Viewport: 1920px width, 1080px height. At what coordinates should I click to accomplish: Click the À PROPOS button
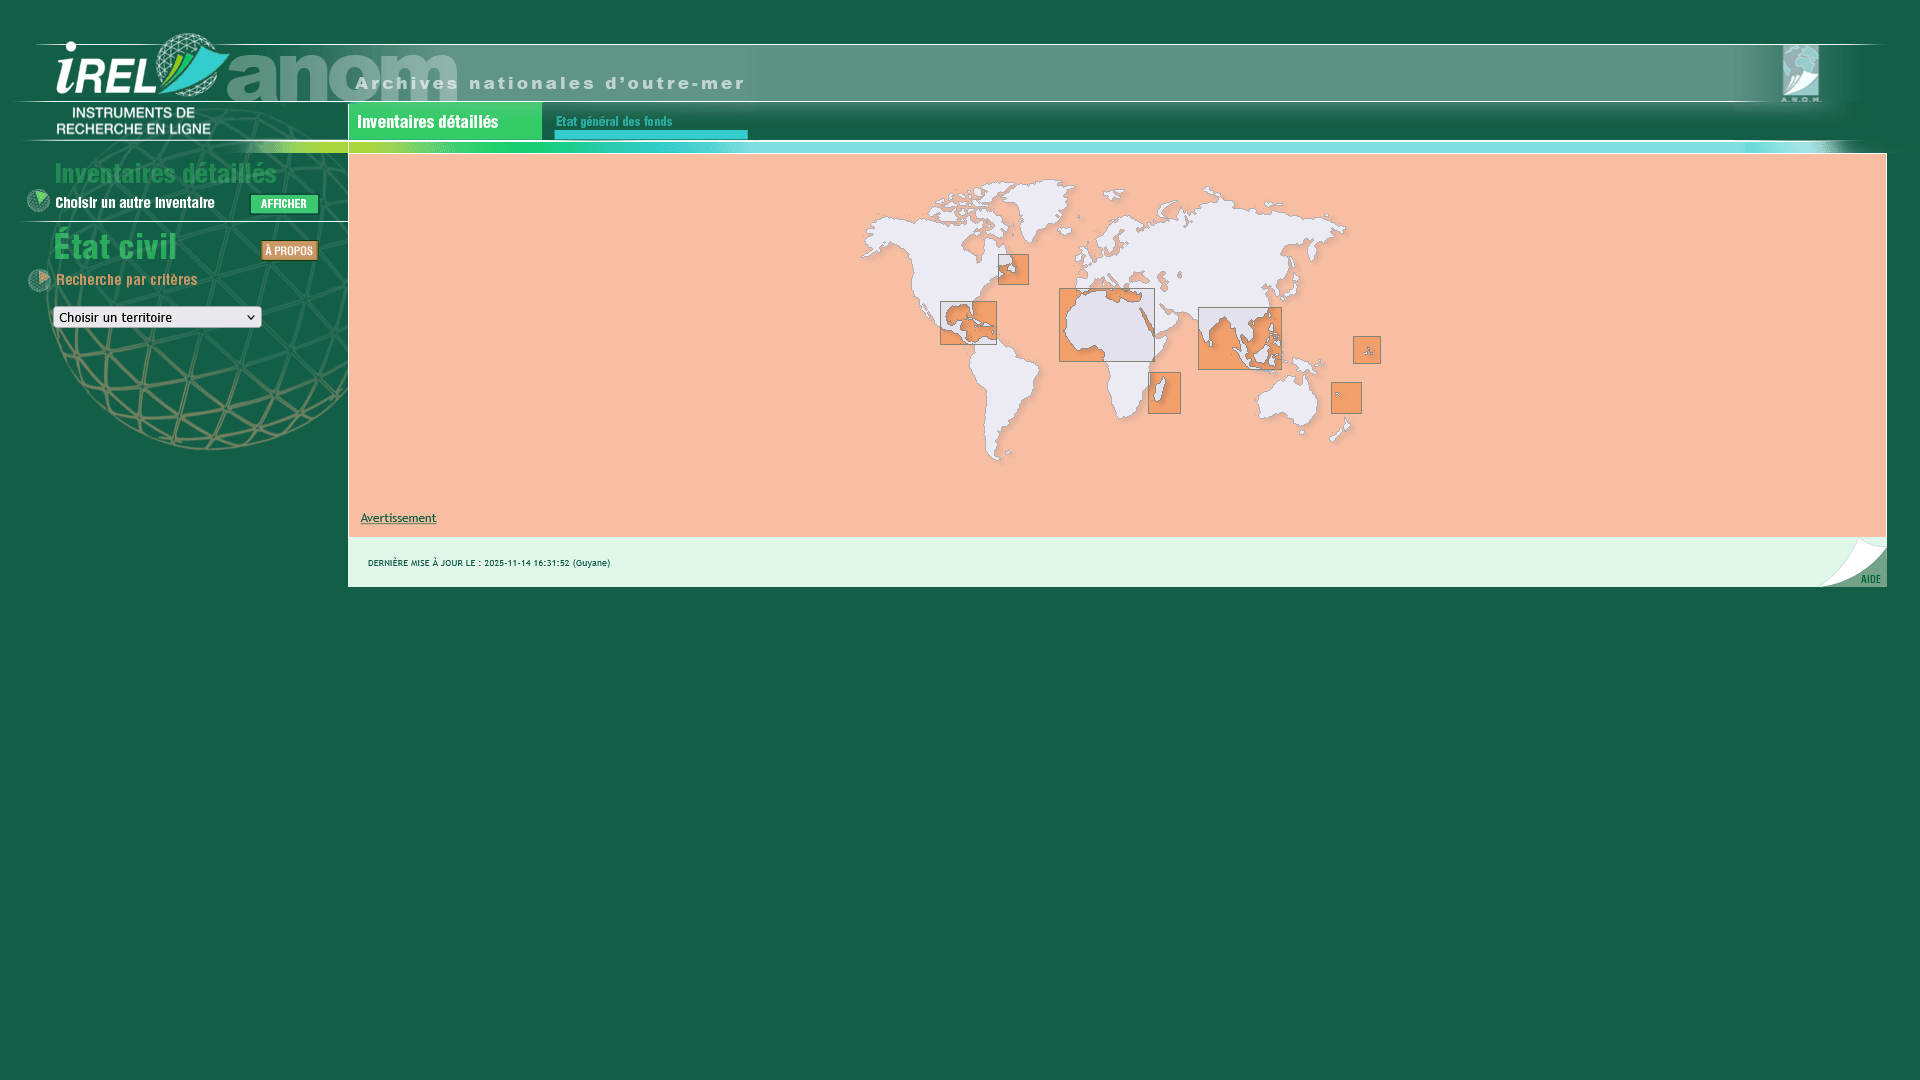coord(289,251)
